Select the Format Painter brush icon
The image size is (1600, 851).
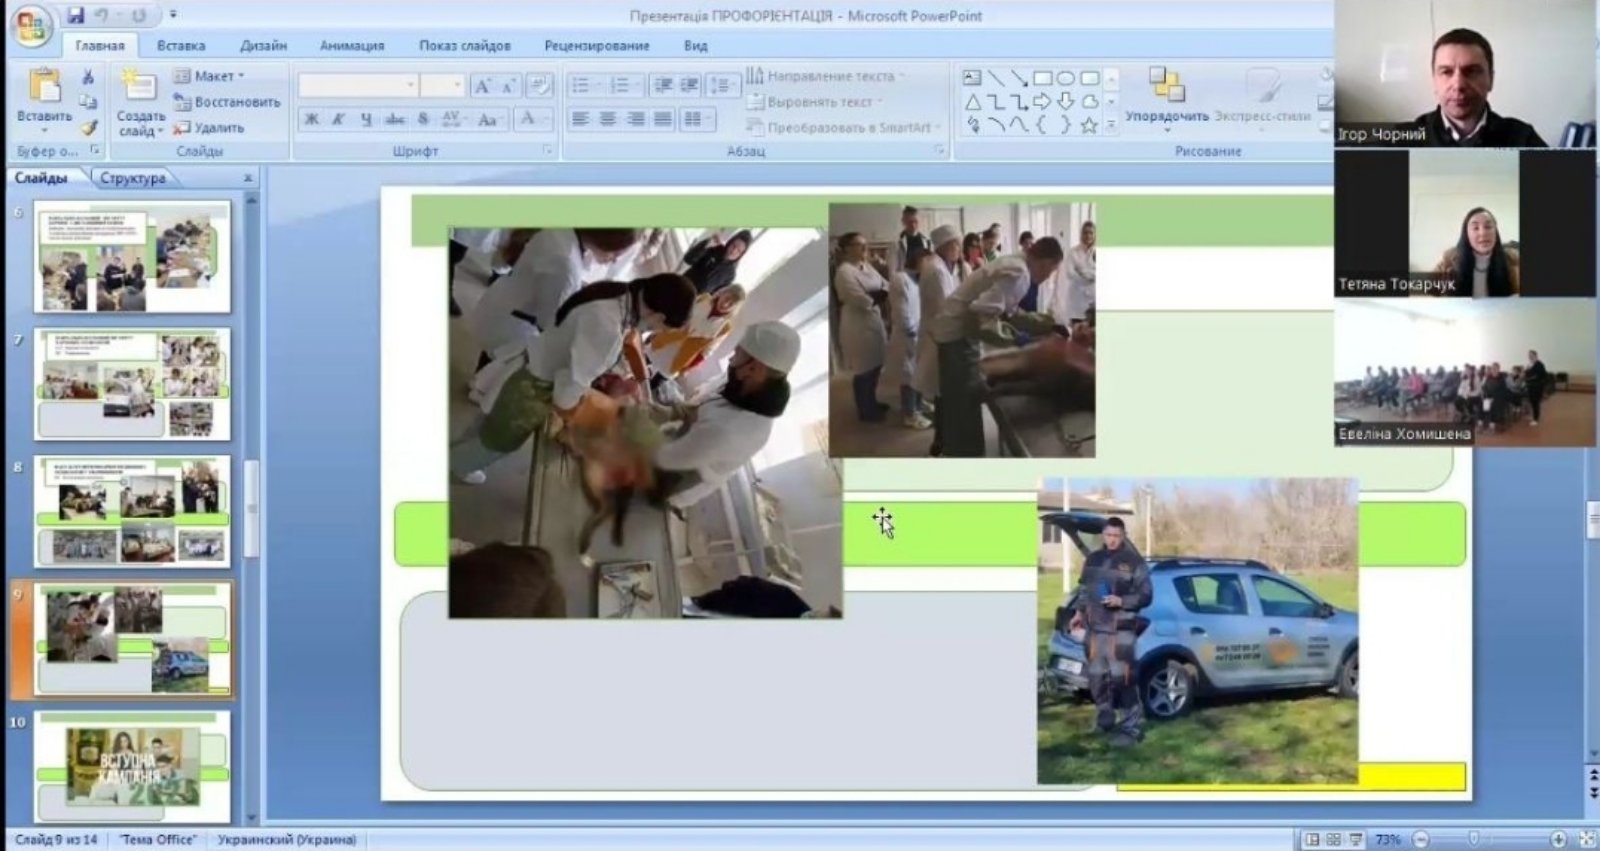[x=89, y=127]
